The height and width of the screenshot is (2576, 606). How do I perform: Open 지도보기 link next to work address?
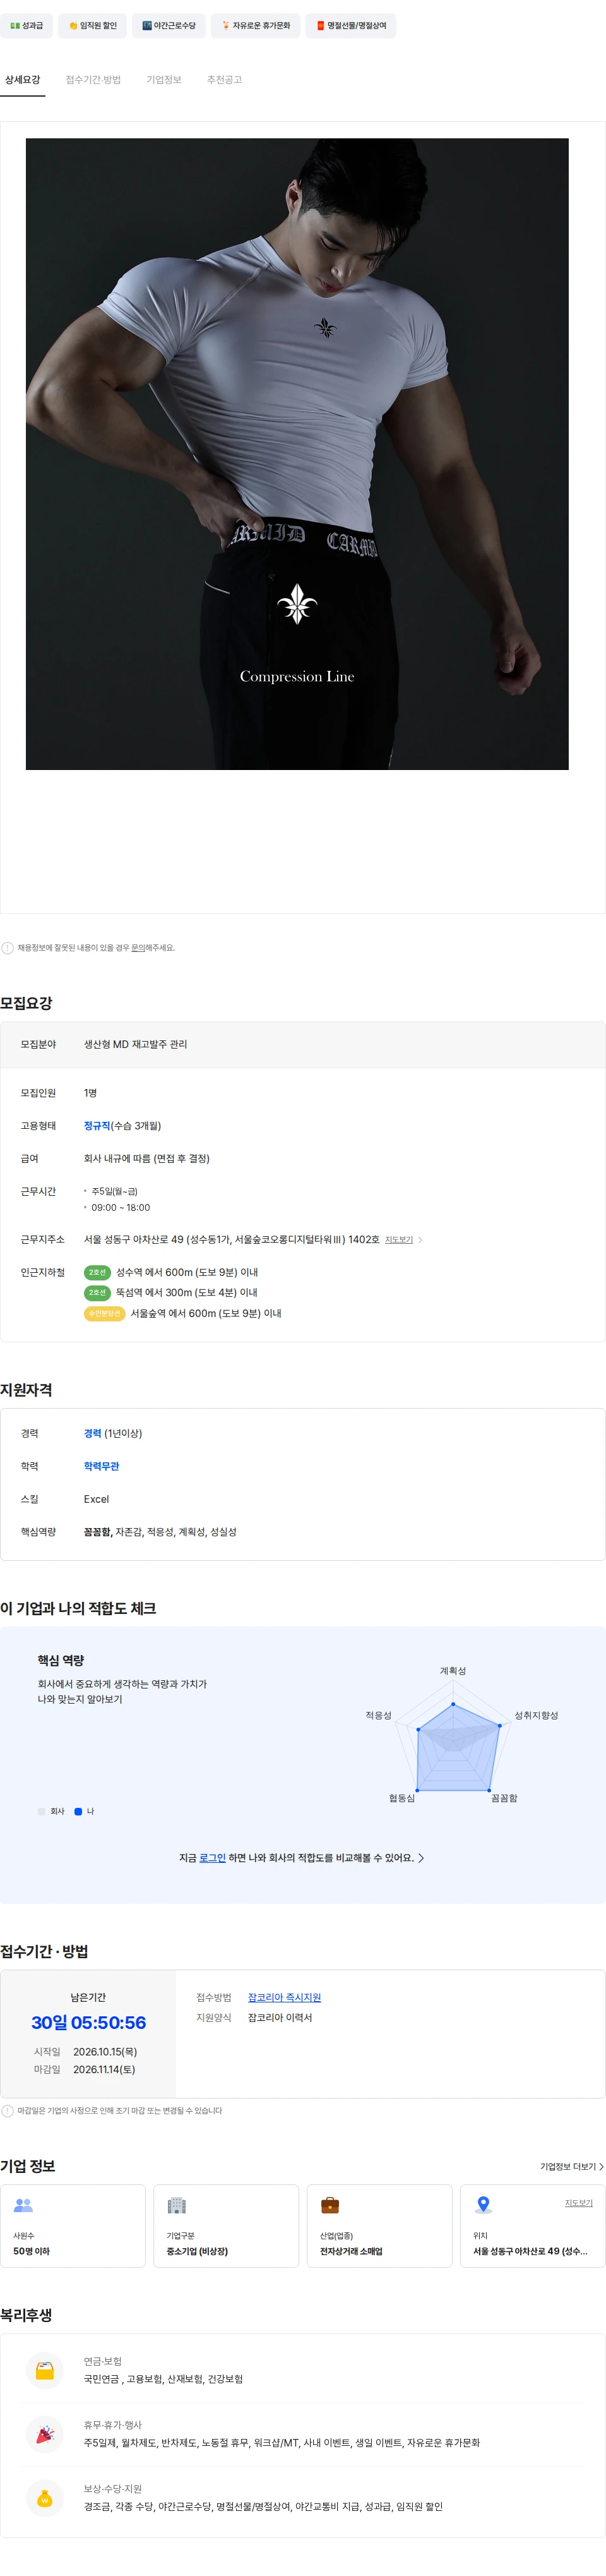pos(399,1240)
